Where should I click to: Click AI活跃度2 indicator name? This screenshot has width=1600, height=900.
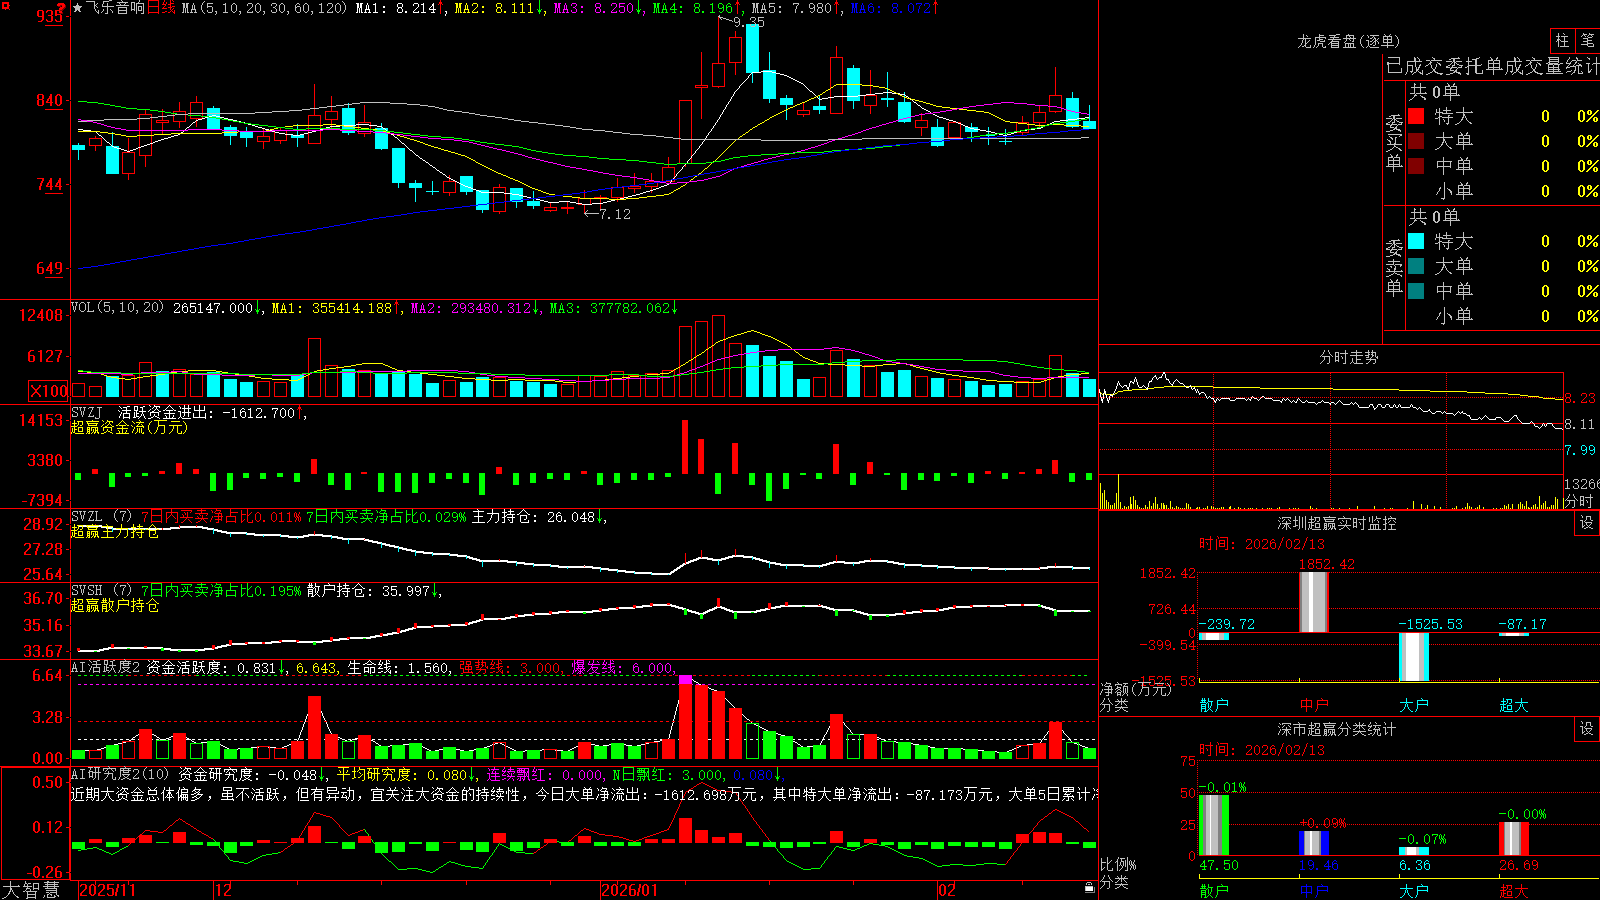105,667
